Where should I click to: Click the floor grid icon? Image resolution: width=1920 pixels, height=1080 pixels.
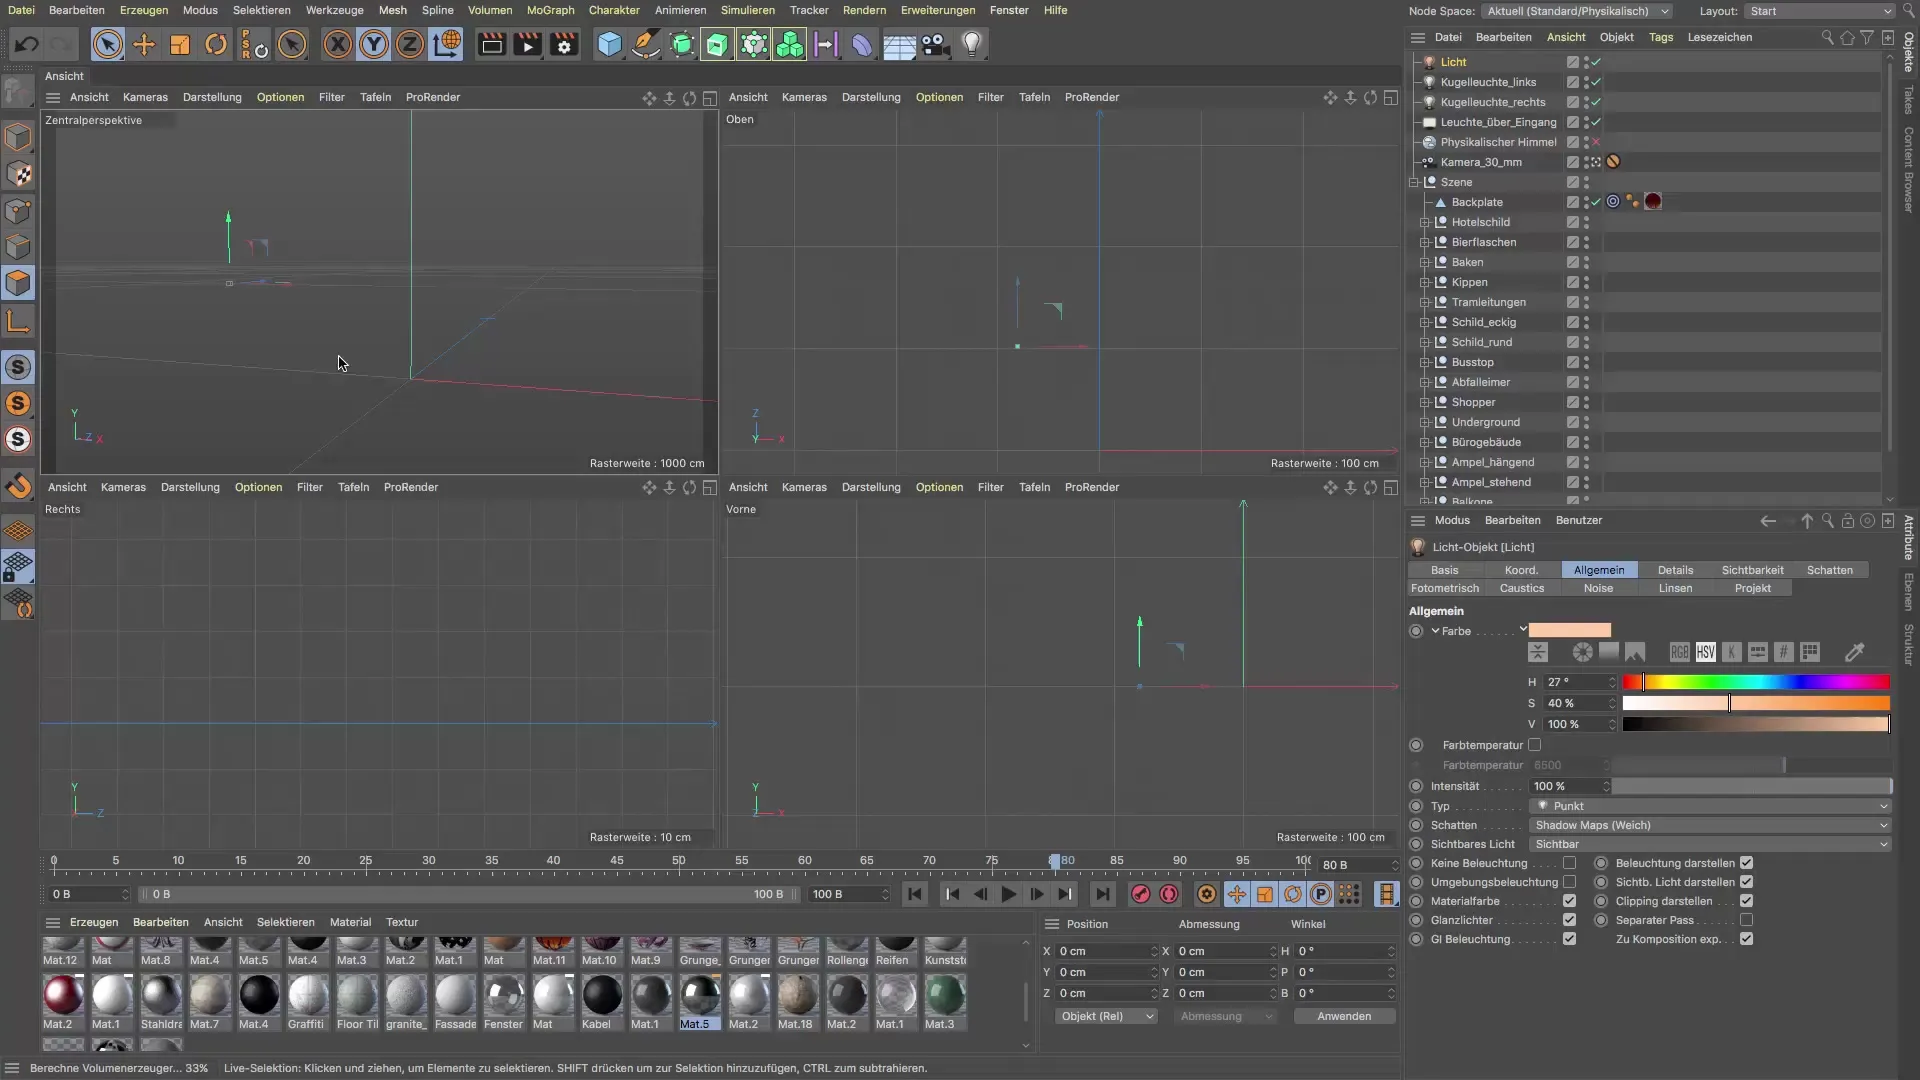point(899,44)
